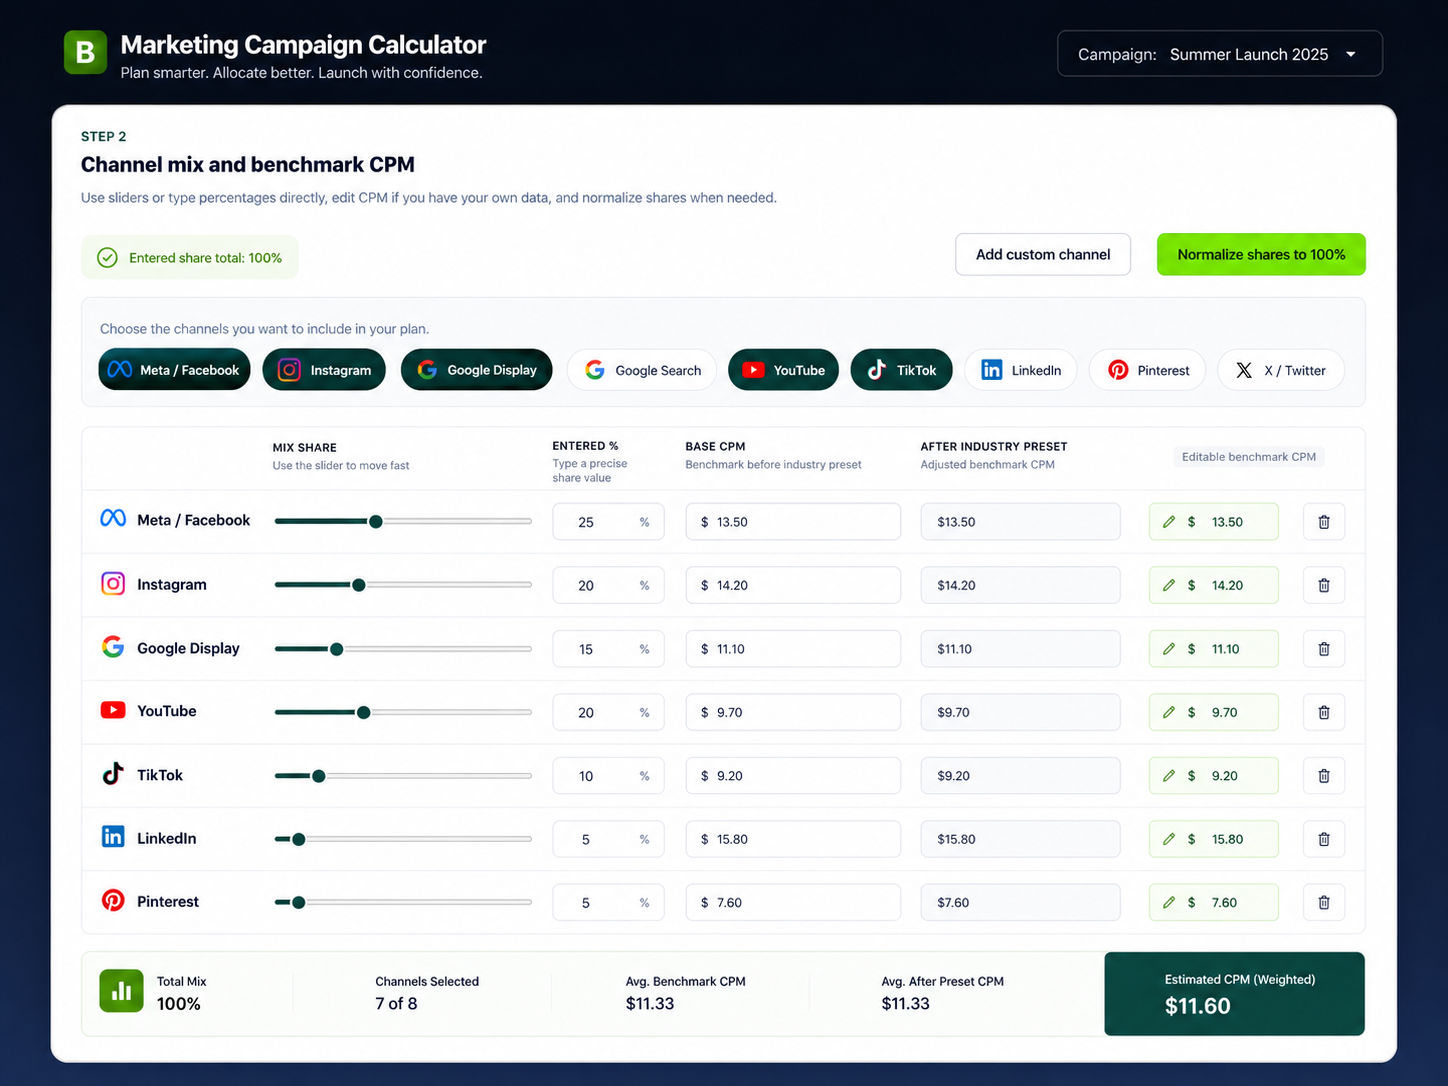The height and width of the screenshot is (1086, 1448).
Task: Click the Instagram base CPM field 14.20
Action: (793, 585)
